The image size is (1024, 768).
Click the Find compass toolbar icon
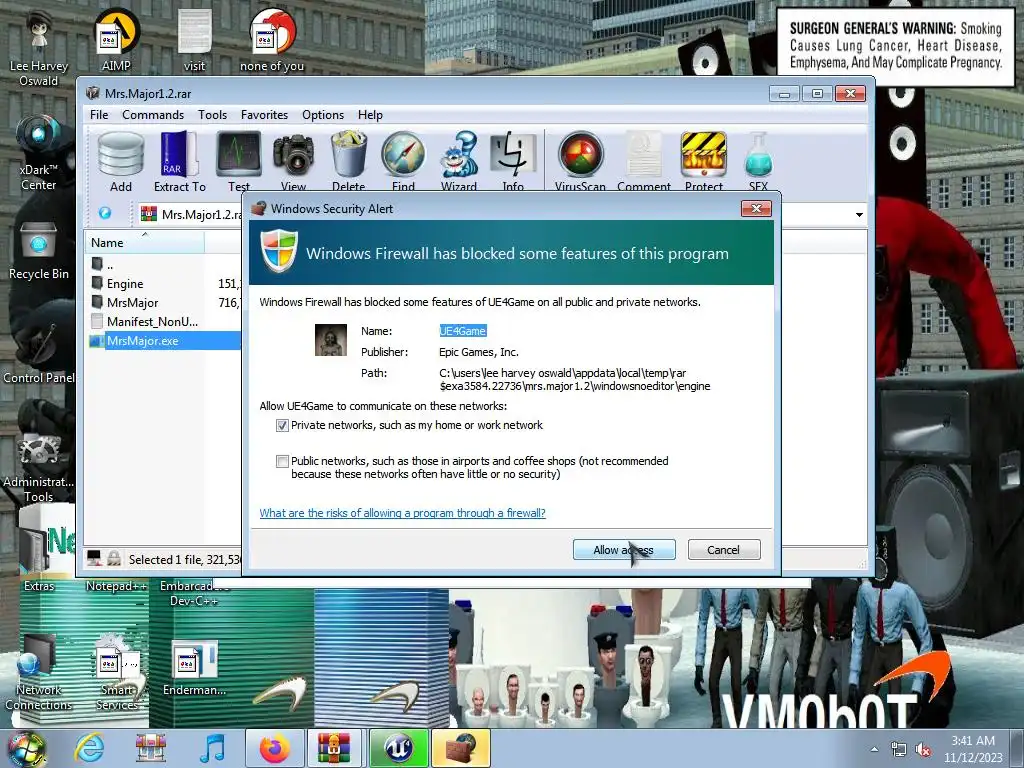(x=403, y=162)
